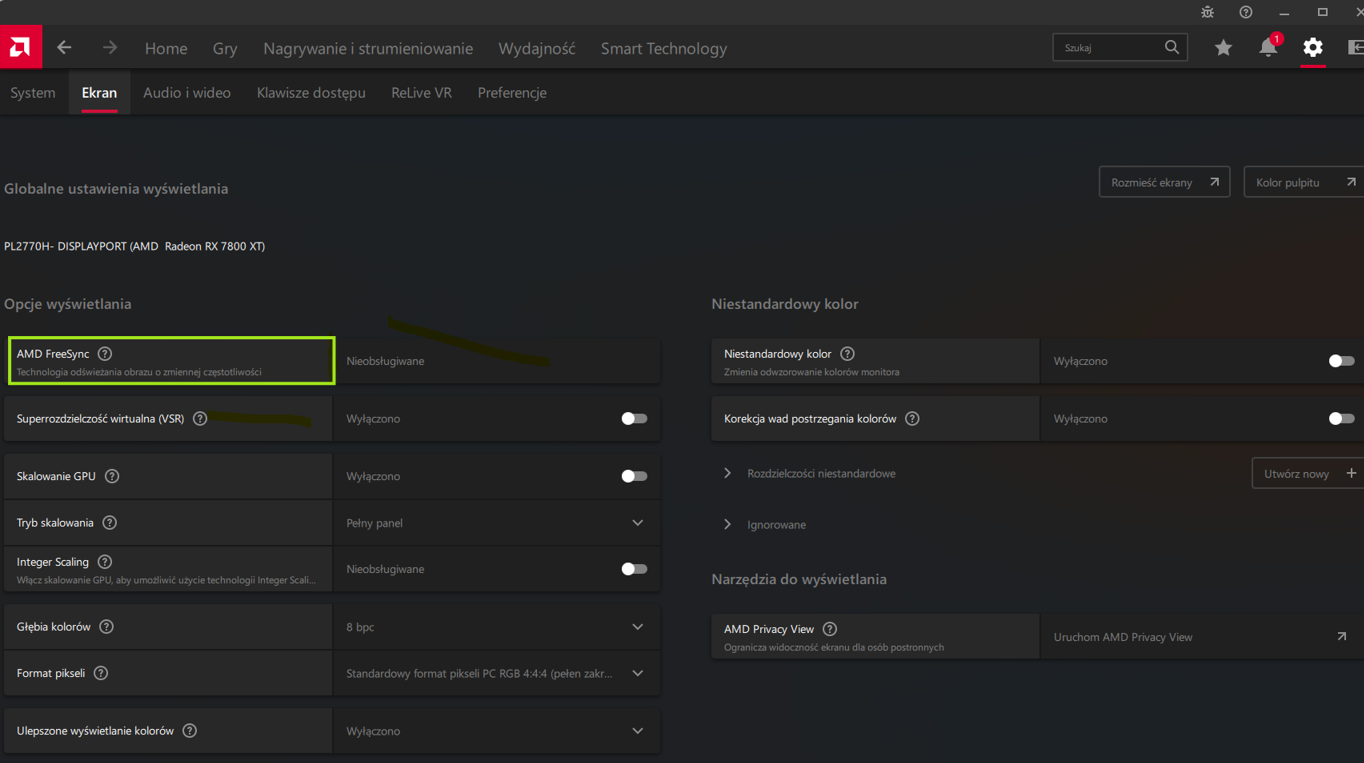The height and width of the screenshot is (763, 1364).
Task: Expand Ignorowane section
Action: (728, 524)
